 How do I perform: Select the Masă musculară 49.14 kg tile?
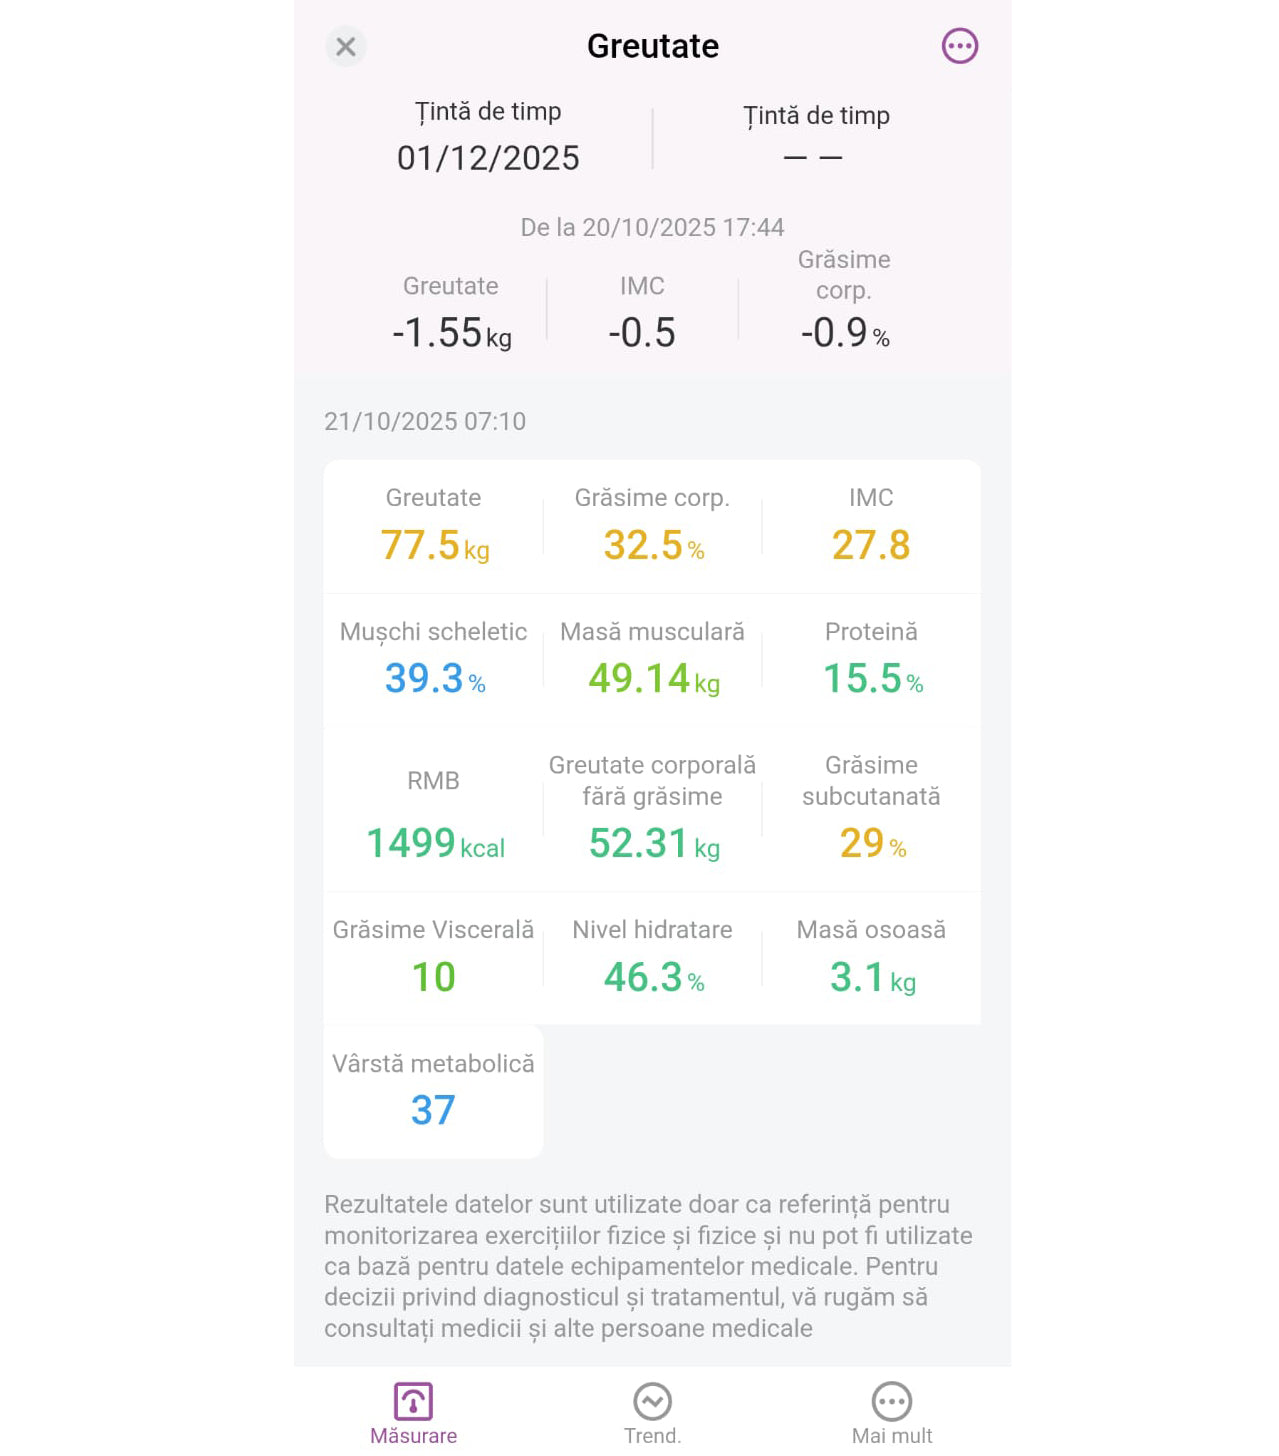coord(652,661)
